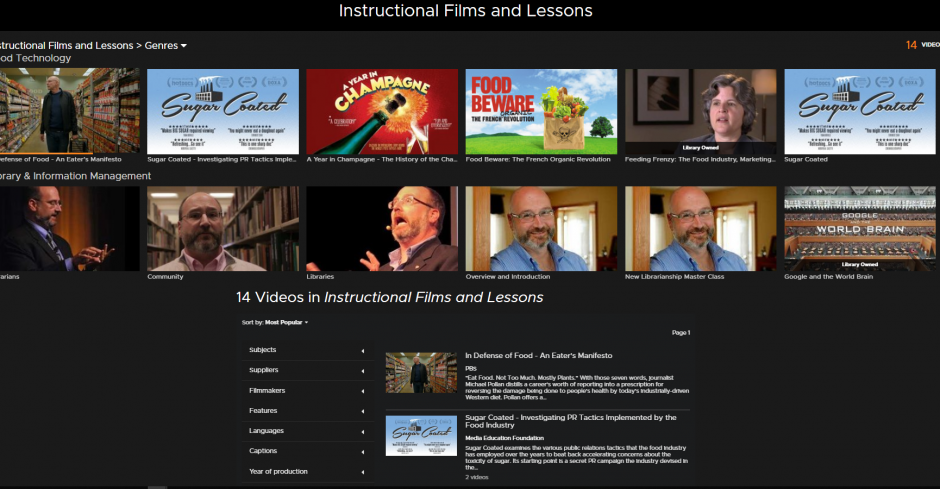Expand the Filmmakers filter
The height and width of the screenshot is (489, 940).
point(307,391)
